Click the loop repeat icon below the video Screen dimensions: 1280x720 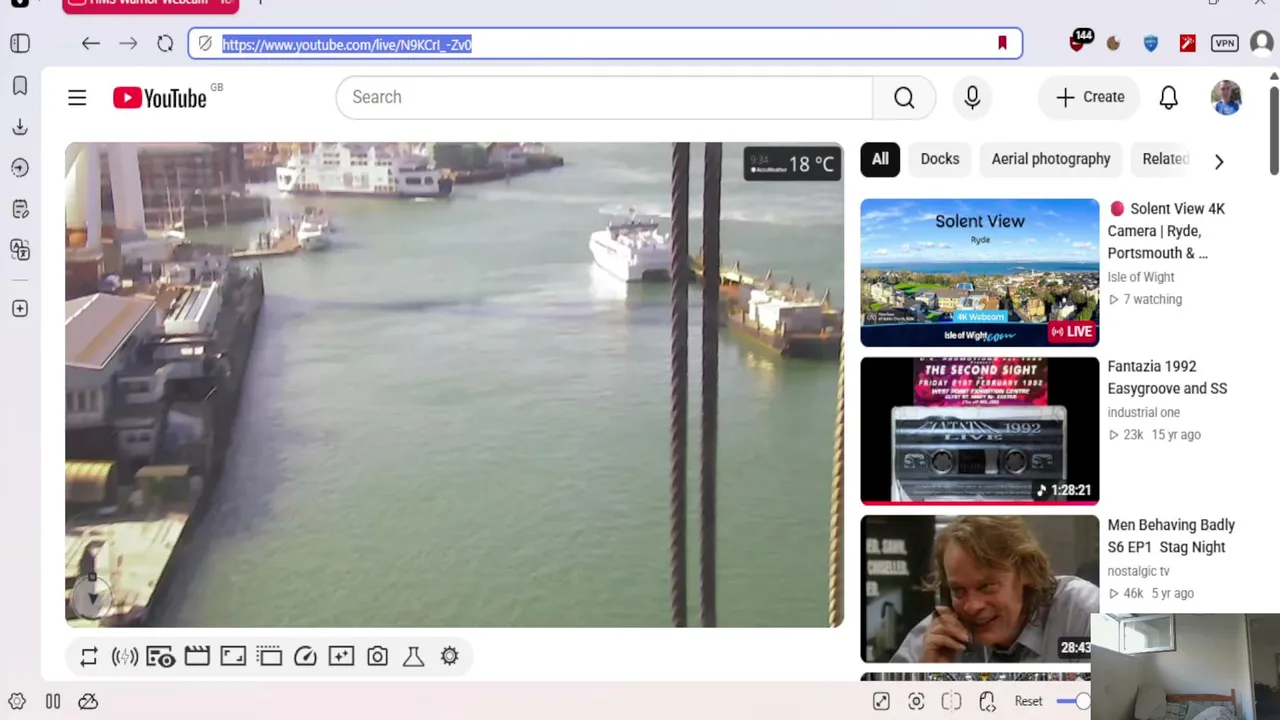pyautogui.click(x=89, y=656)
